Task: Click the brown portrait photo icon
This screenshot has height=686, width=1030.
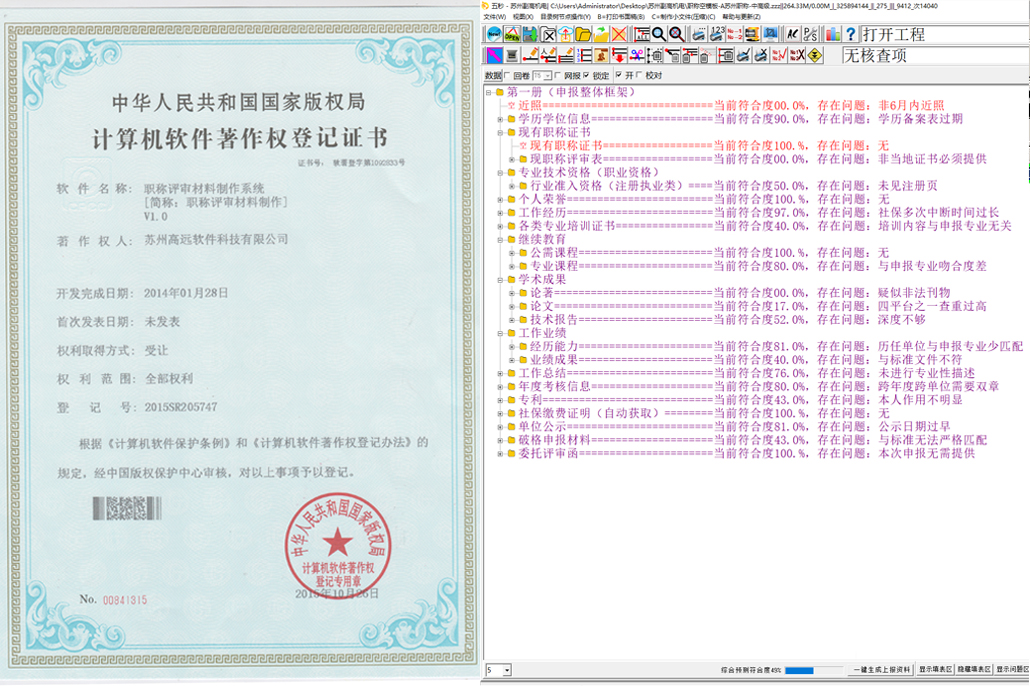Action: 601,55
